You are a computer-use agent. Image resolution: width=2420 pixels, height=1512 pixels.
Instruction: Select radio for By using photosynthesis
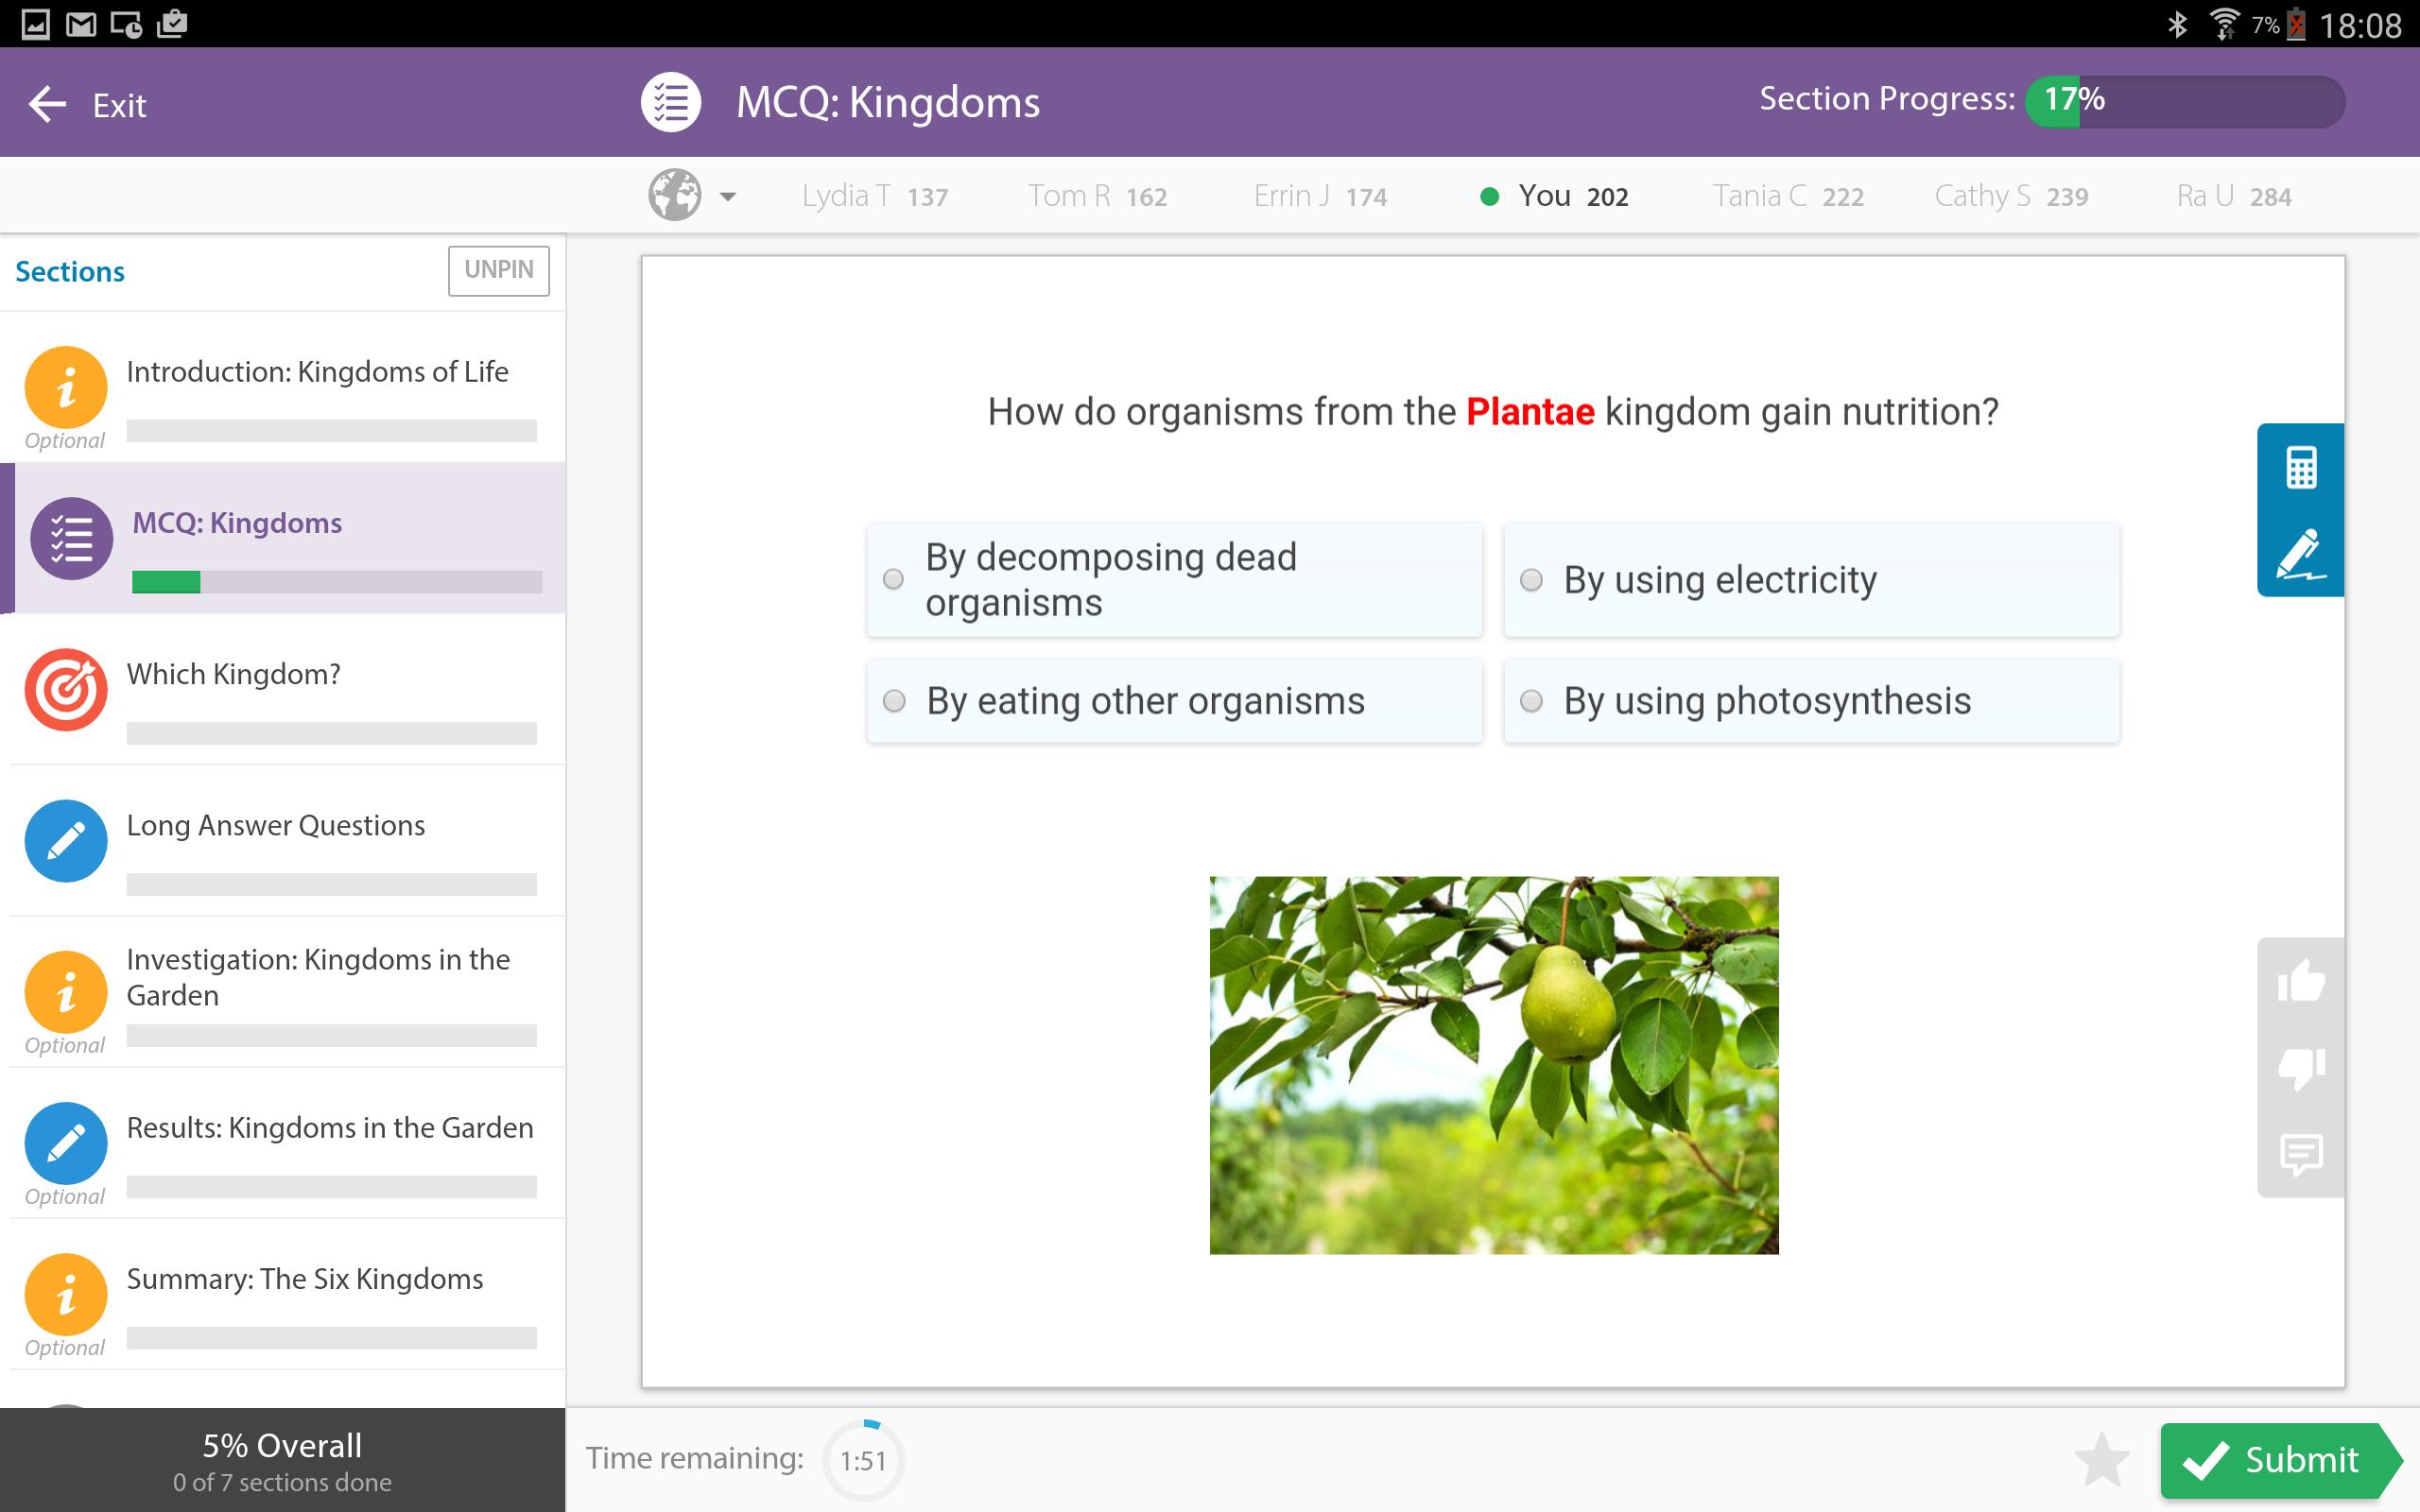pos(1531,701)
